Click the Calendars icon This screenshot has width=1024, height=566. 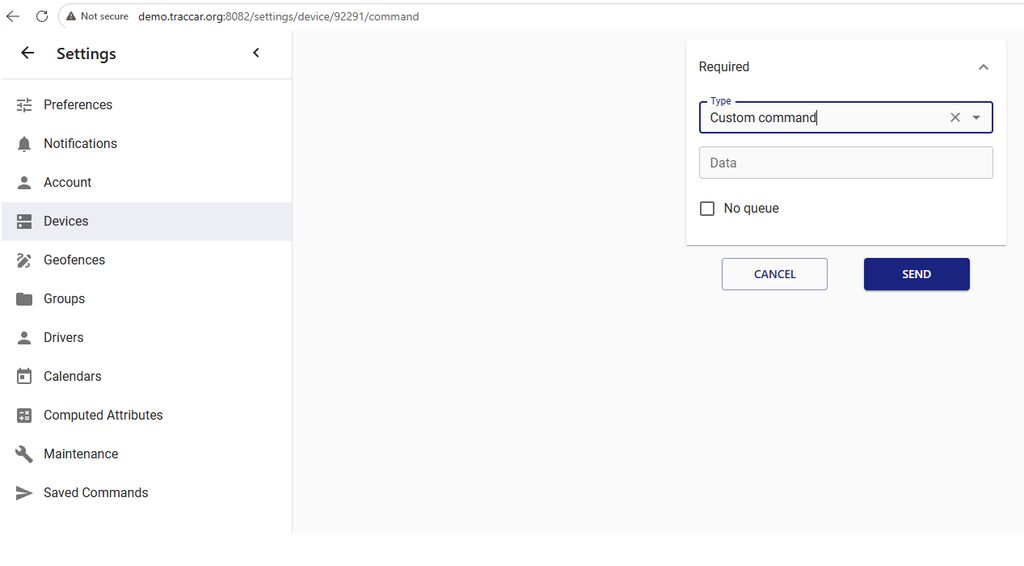[x=24, y=377]
